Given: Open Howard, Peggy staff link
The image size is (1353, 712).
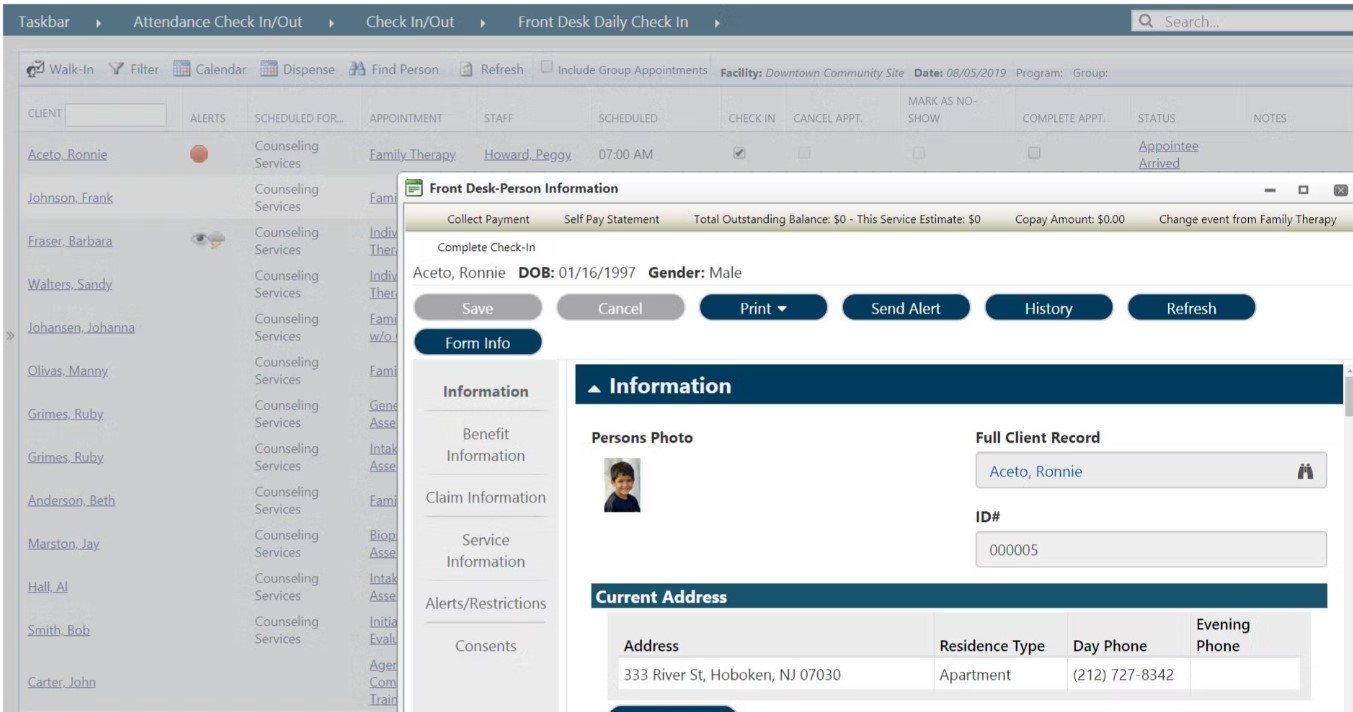Looking at the screenshot, I should pyautogui.click(x=528, y=154).
